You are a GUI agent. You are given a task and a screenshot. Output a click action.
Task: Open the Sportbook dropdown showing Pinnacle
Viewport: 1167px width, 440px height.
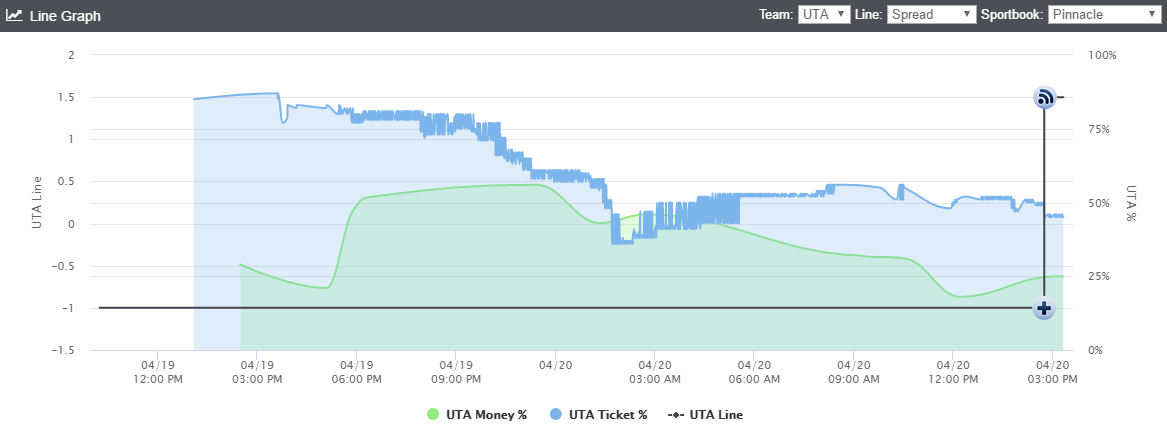1104,14
